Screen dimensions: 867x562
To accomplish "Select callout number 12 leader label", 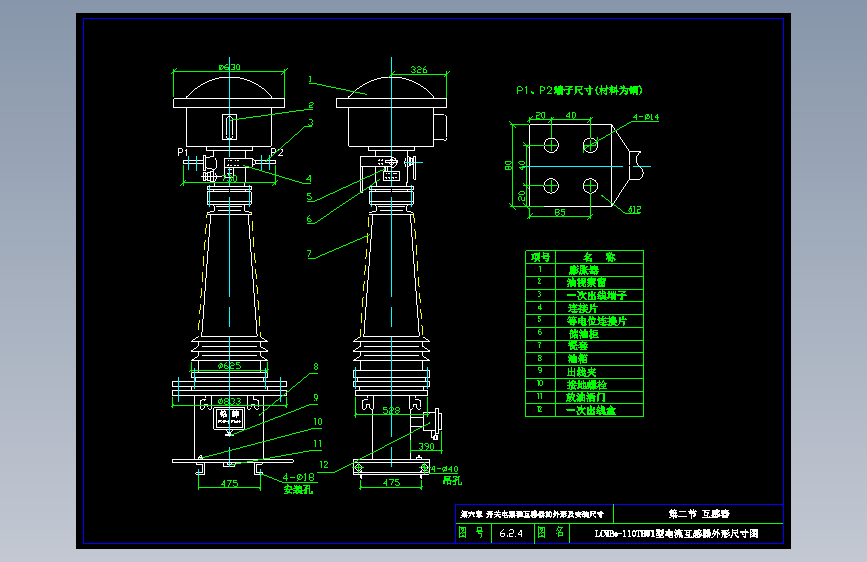I will pos(324,465).
